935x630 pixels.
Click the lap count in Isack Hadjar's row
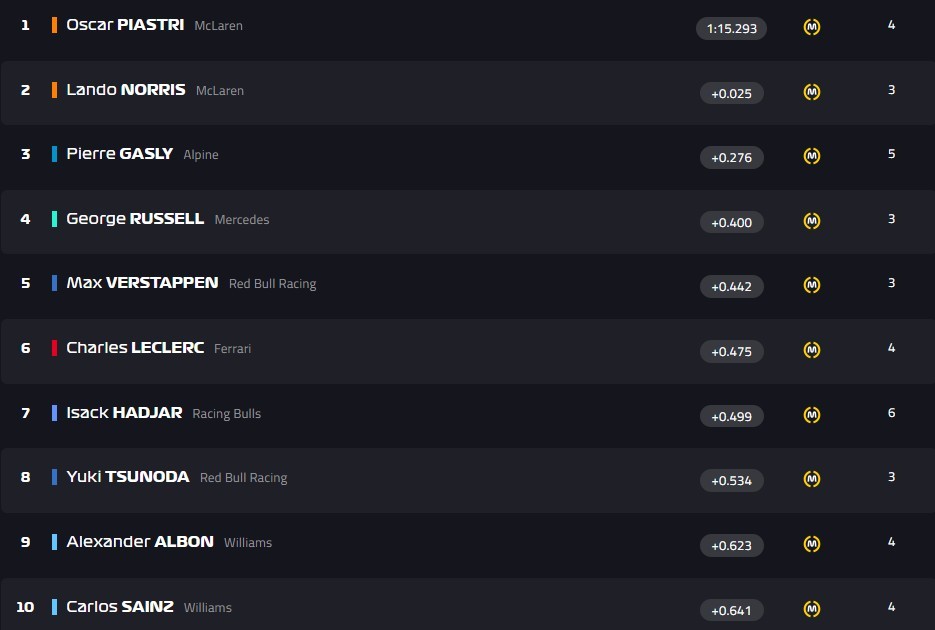(x=891, y=413)
